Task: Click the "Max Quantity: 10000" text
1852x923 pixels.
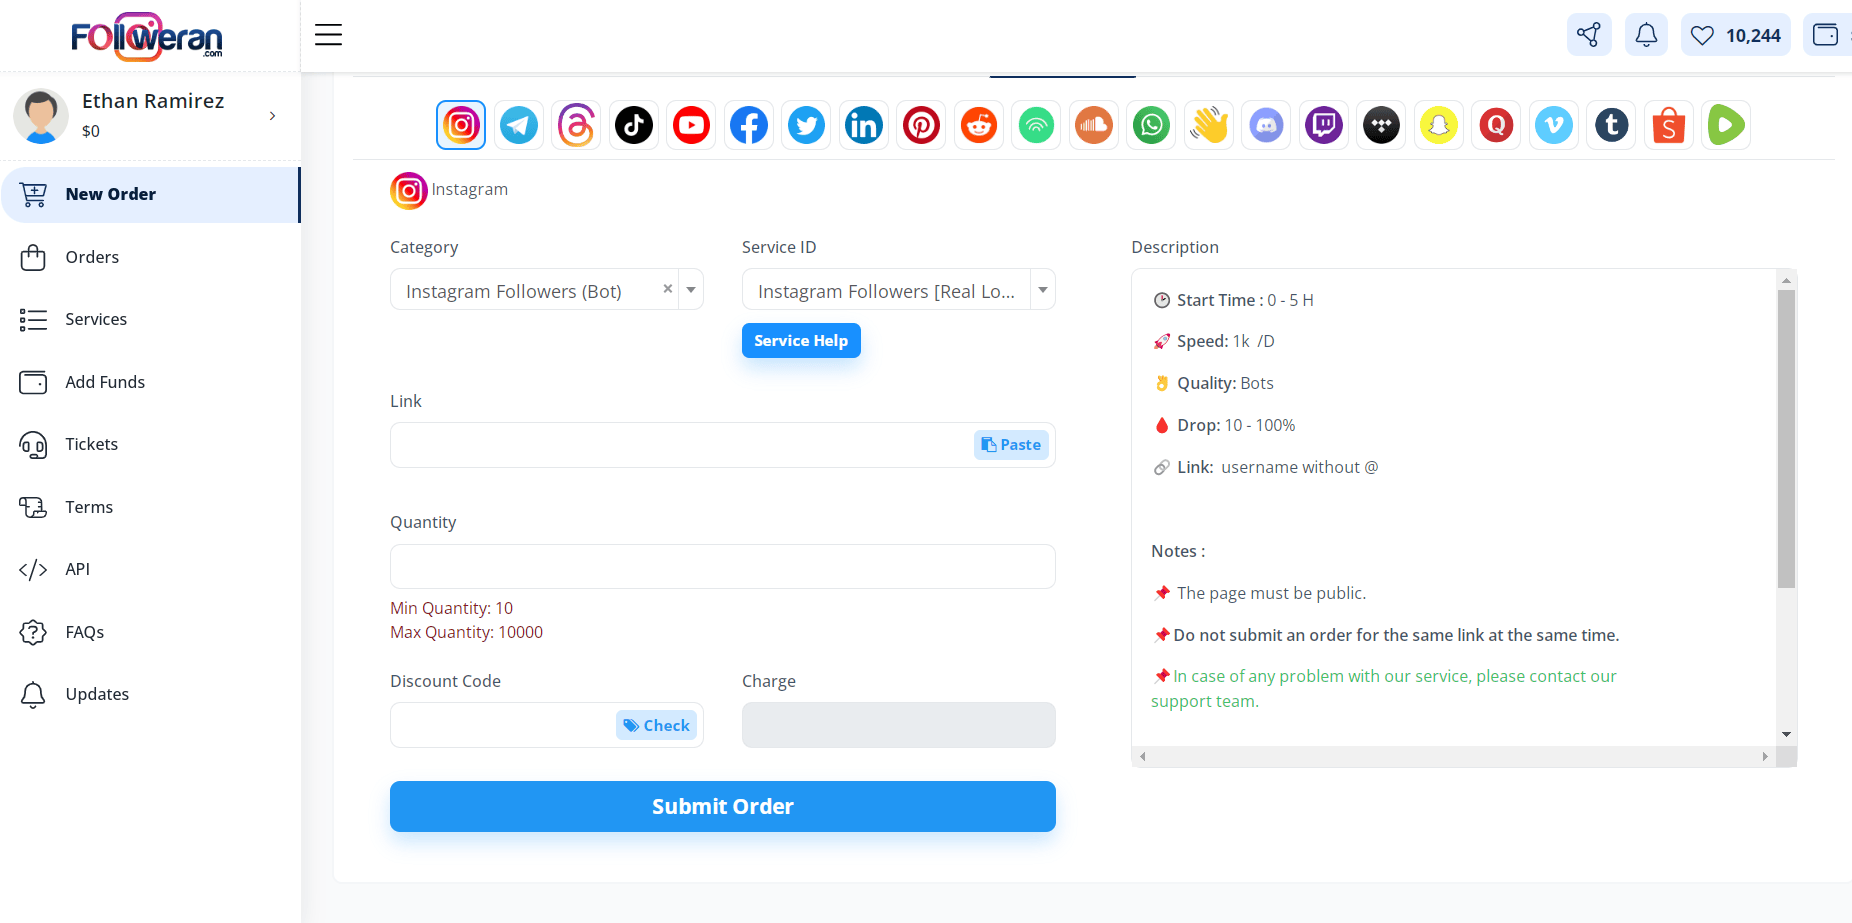Action: (466, 632)
